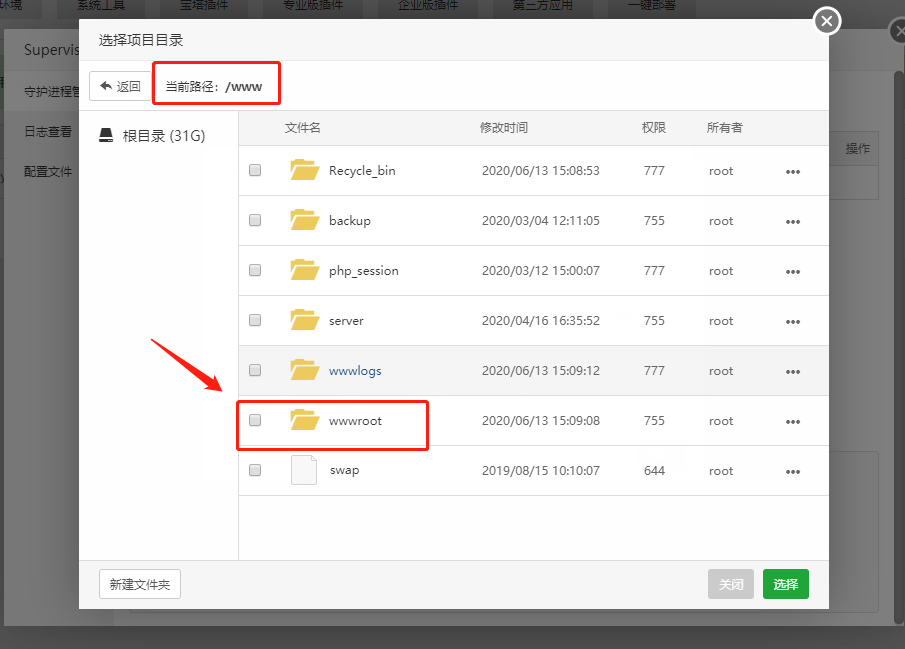Click the root directory disk icon

pyautogui.click(x=106, y=135)
